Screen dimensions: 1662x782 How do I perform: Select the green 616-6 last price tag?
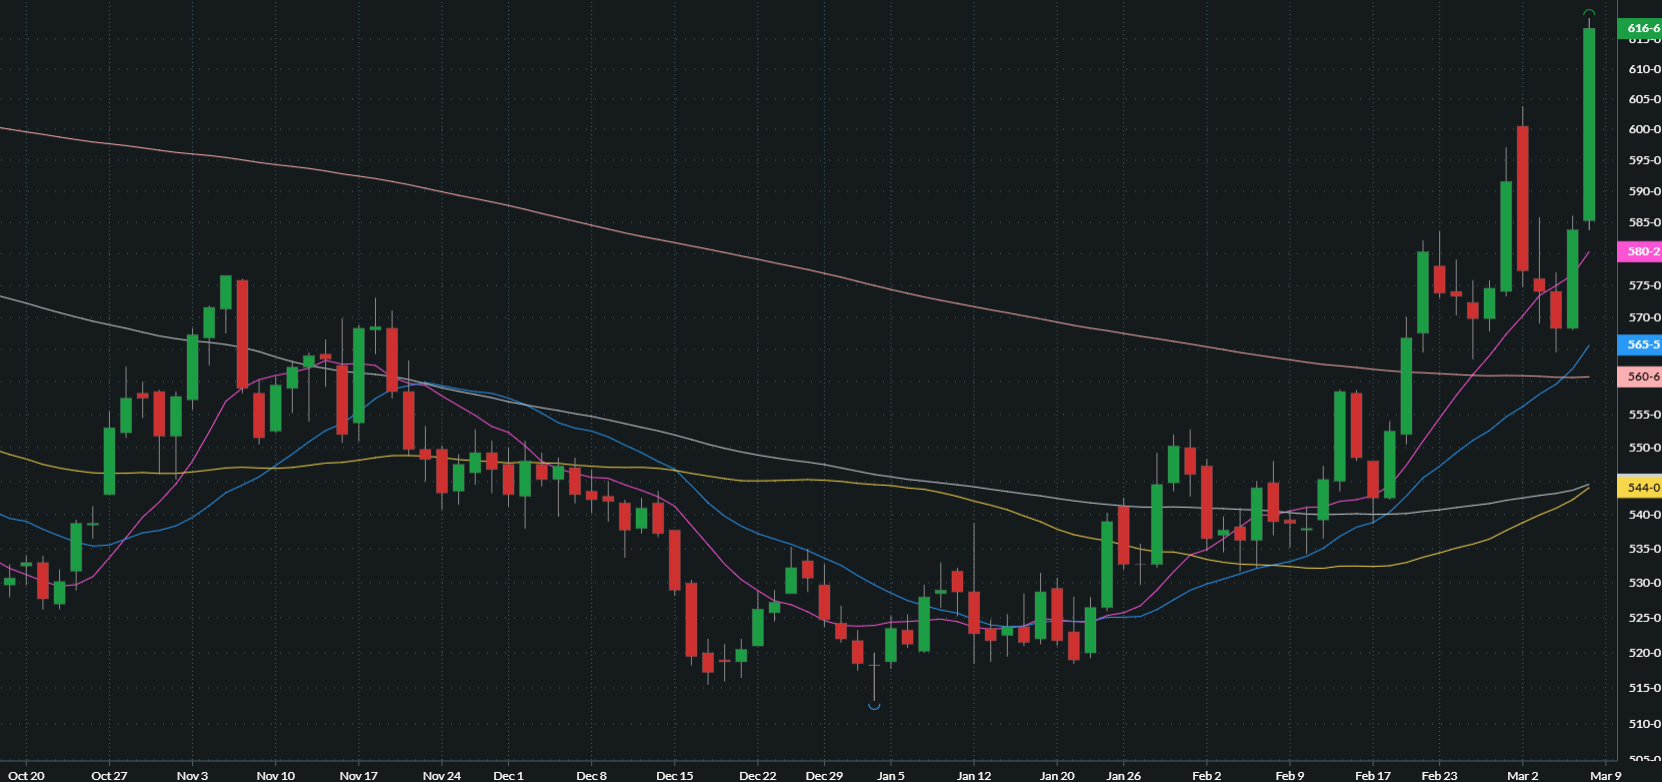(1641, 28)
